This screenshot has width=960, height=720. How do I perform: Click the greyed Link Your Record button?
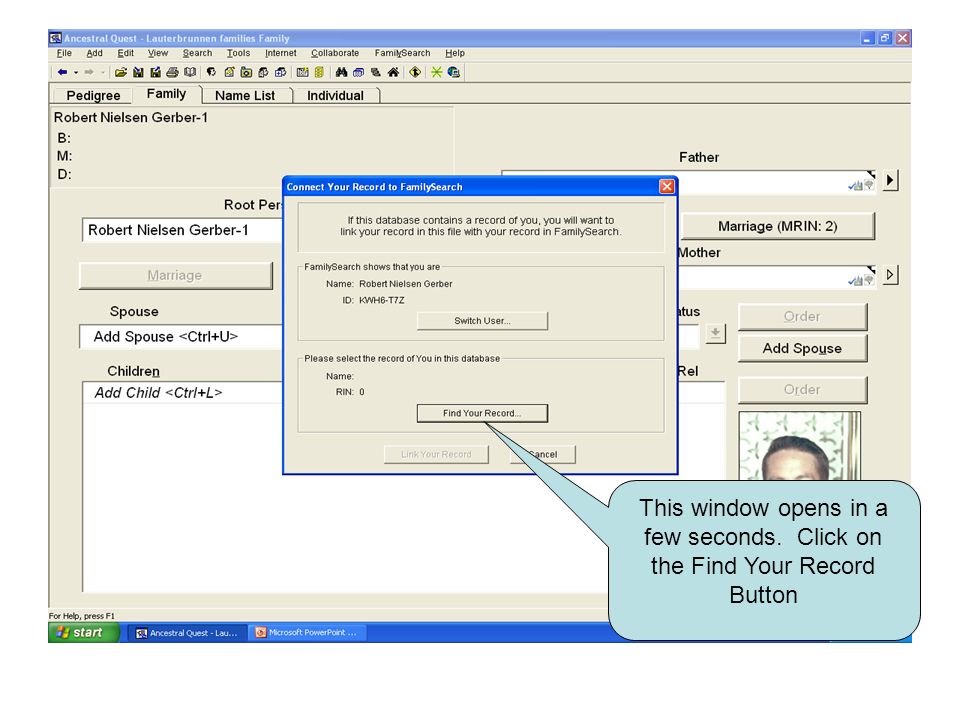coord(437,454)
